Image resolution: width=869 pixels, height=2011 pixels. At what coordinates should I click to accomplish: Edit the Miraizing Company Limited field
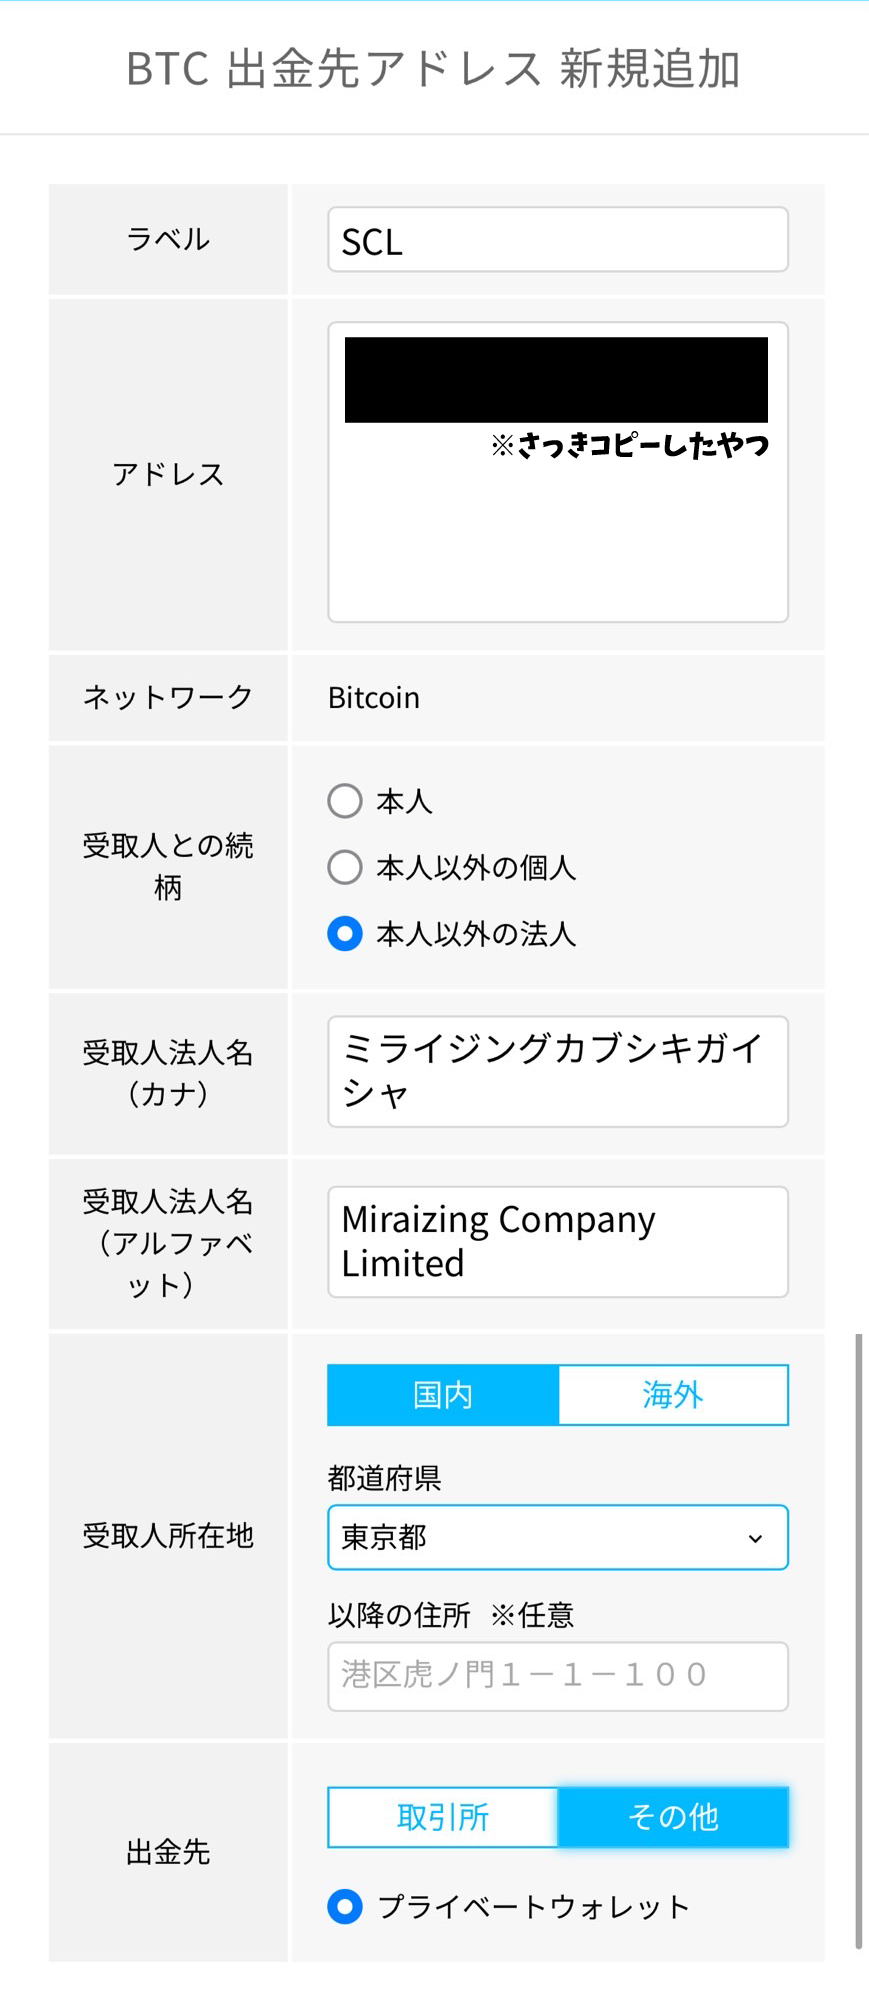[x=558, y=1242]
